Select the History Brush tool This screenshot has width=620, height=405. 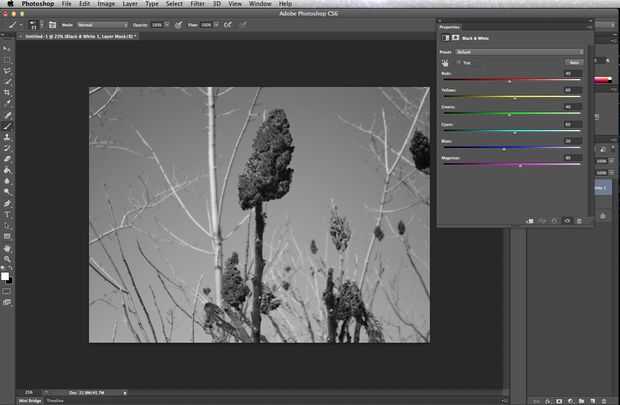[7, 148]
